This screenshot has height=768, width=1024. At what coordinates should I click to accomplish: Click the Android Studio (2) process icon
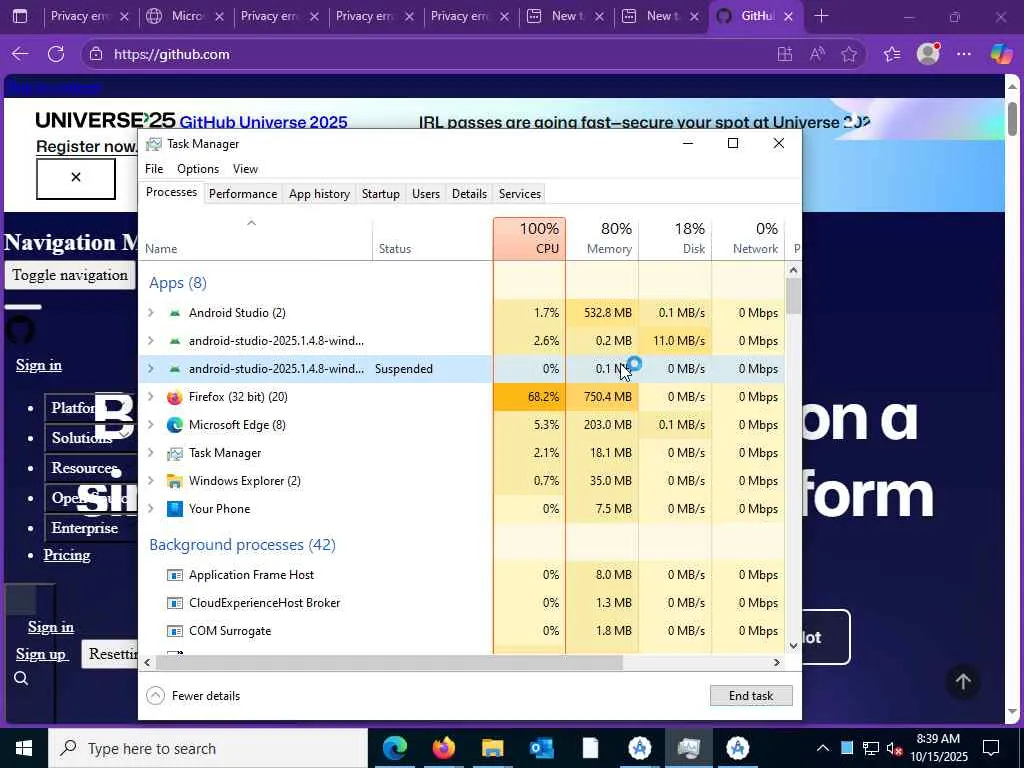point(174,313)
